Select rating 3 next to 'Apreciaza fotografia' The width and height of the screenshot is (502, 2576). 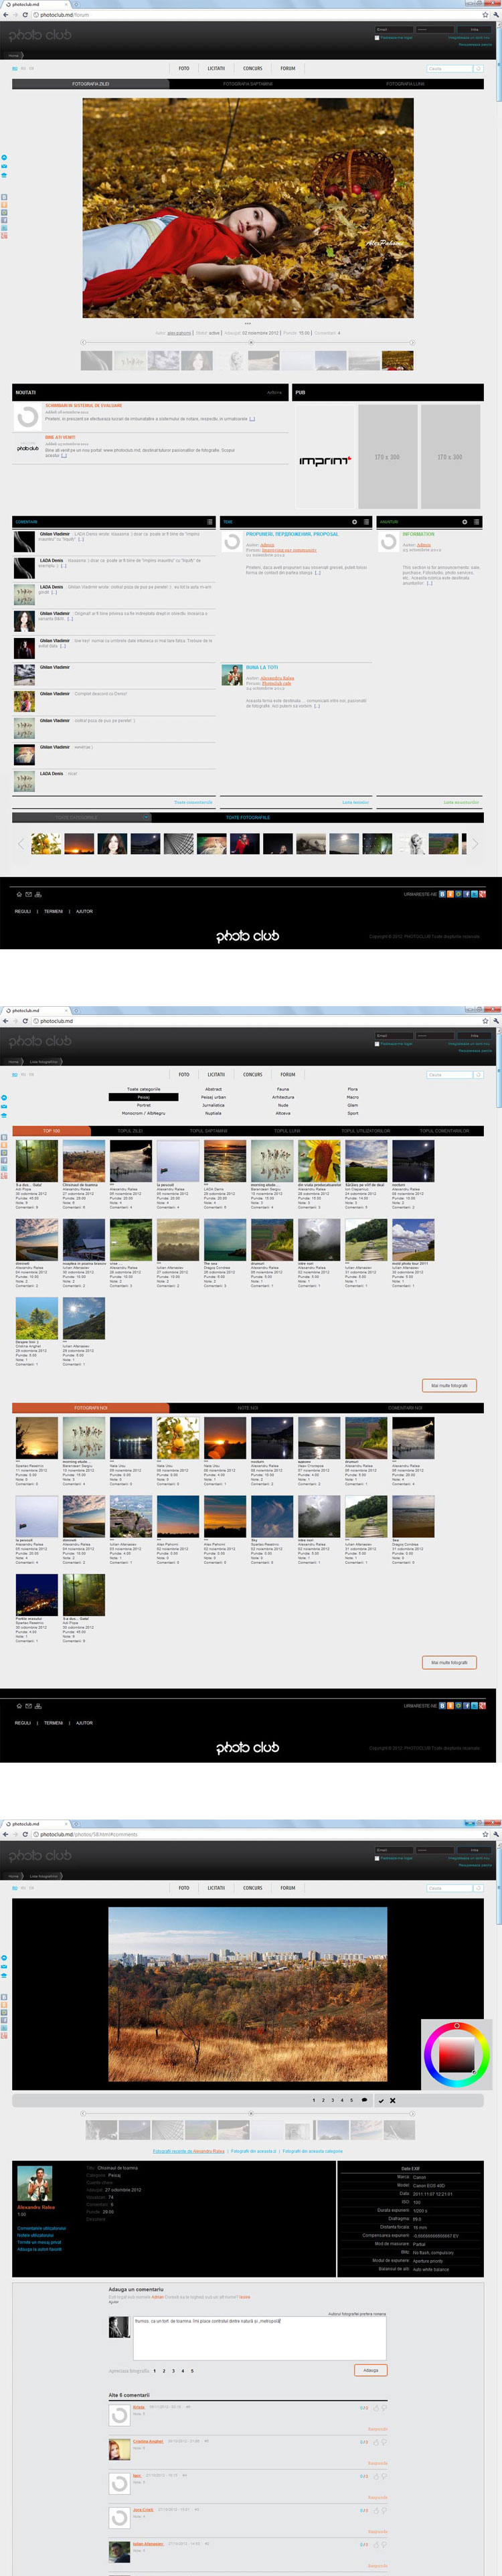[x=173, y=2370]
